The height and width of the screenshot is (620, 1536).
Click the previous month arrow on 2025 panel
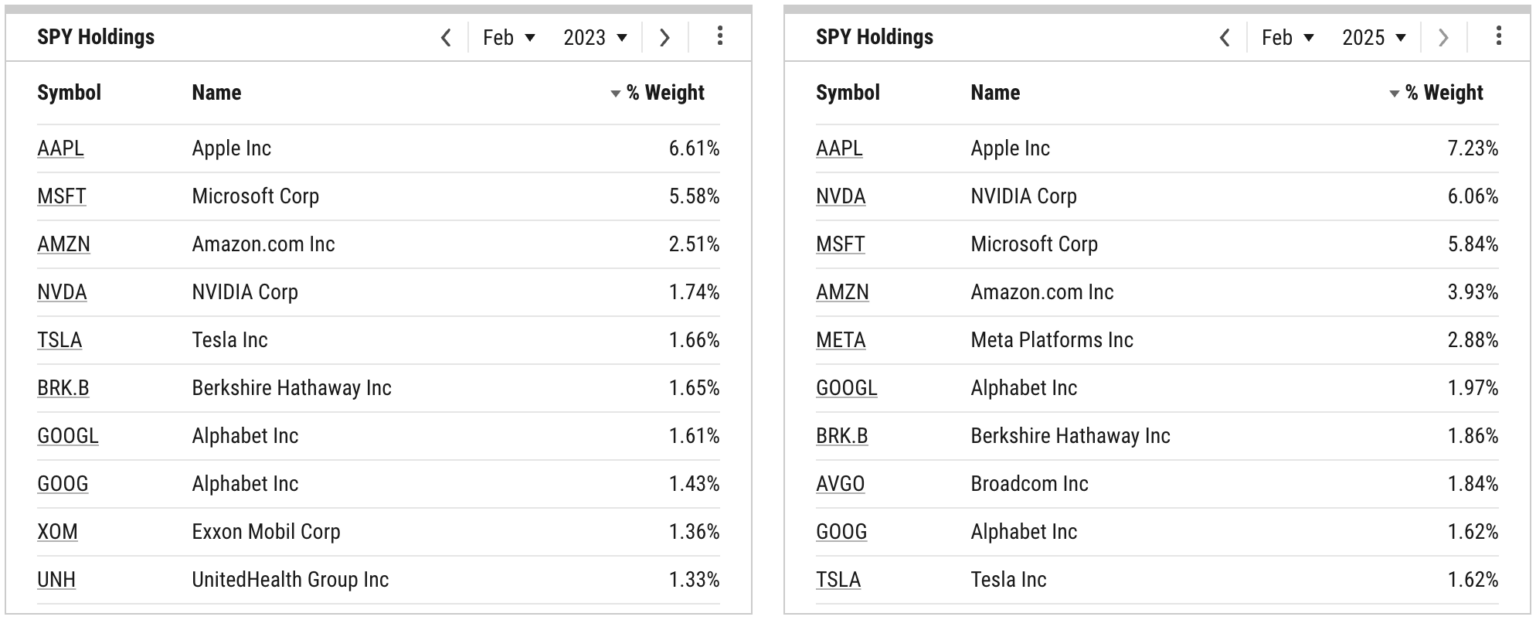pos(1226,37)
